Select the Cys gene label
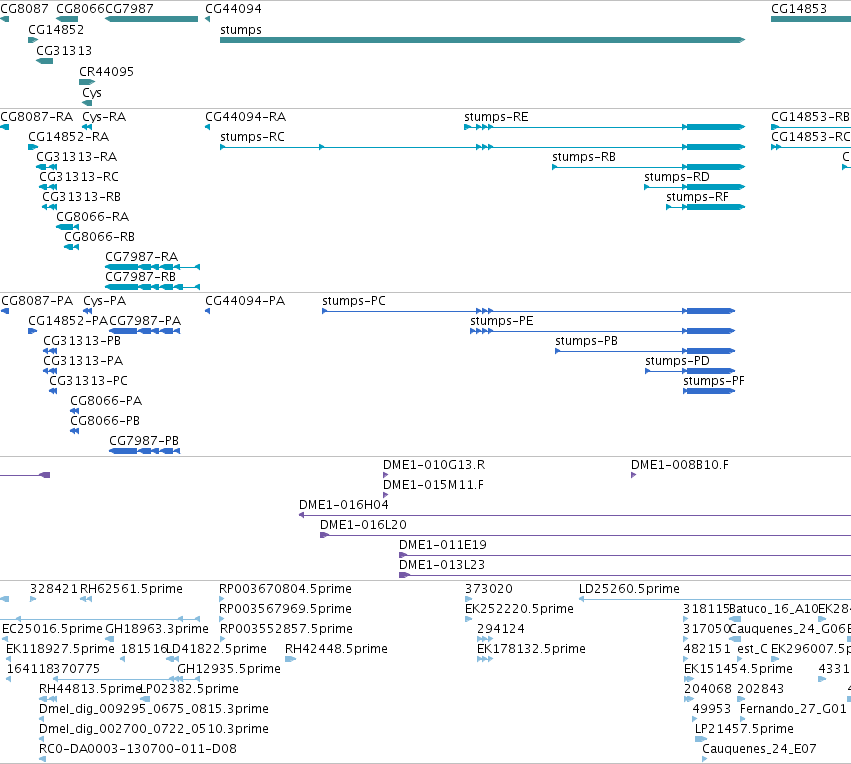The height and width of the screenshot is (764, 851). coord(92,93)
